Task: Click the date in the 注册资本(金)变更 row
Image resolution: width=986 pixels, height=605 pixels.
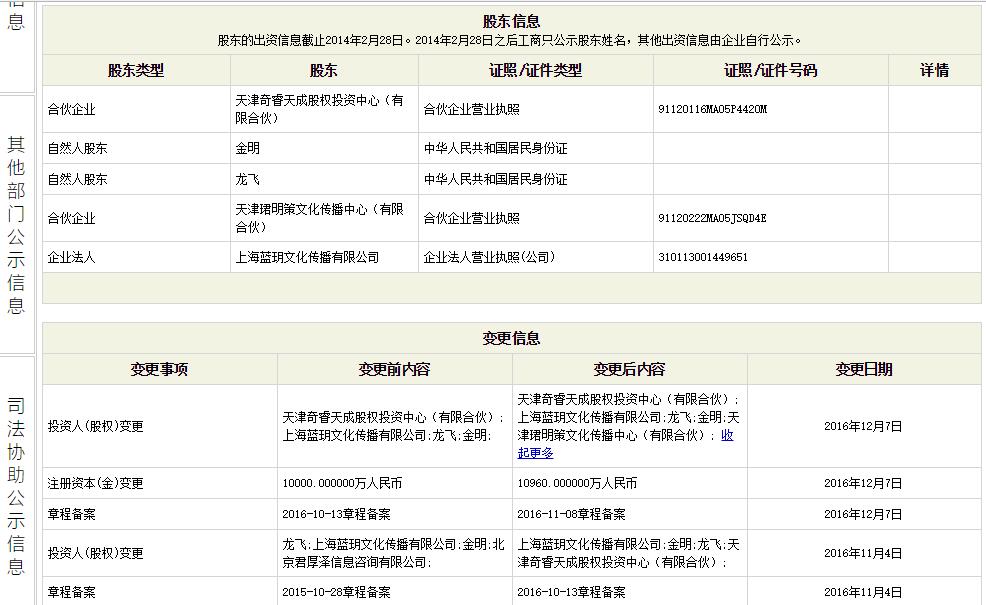Action: tap(863, 483)
